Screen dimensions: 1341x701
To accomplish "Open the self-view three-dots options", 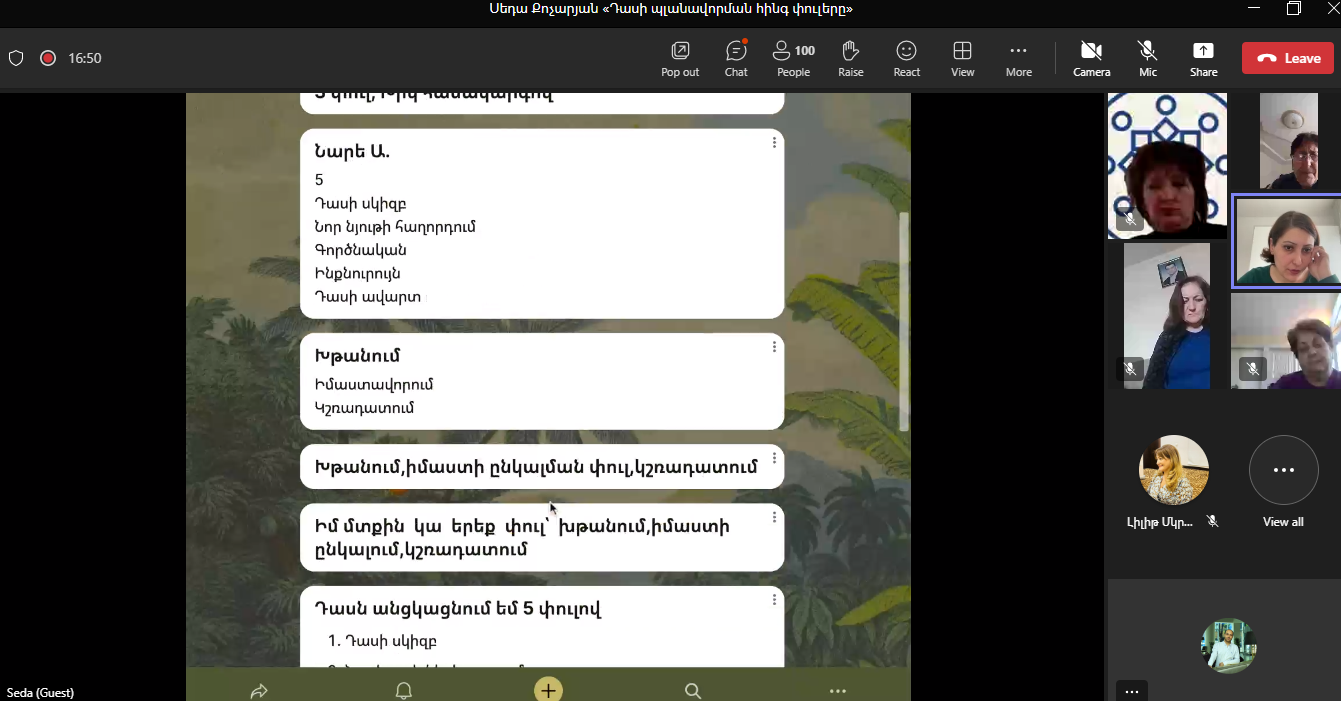I will pyautogui.click(x=1131, y=691).
